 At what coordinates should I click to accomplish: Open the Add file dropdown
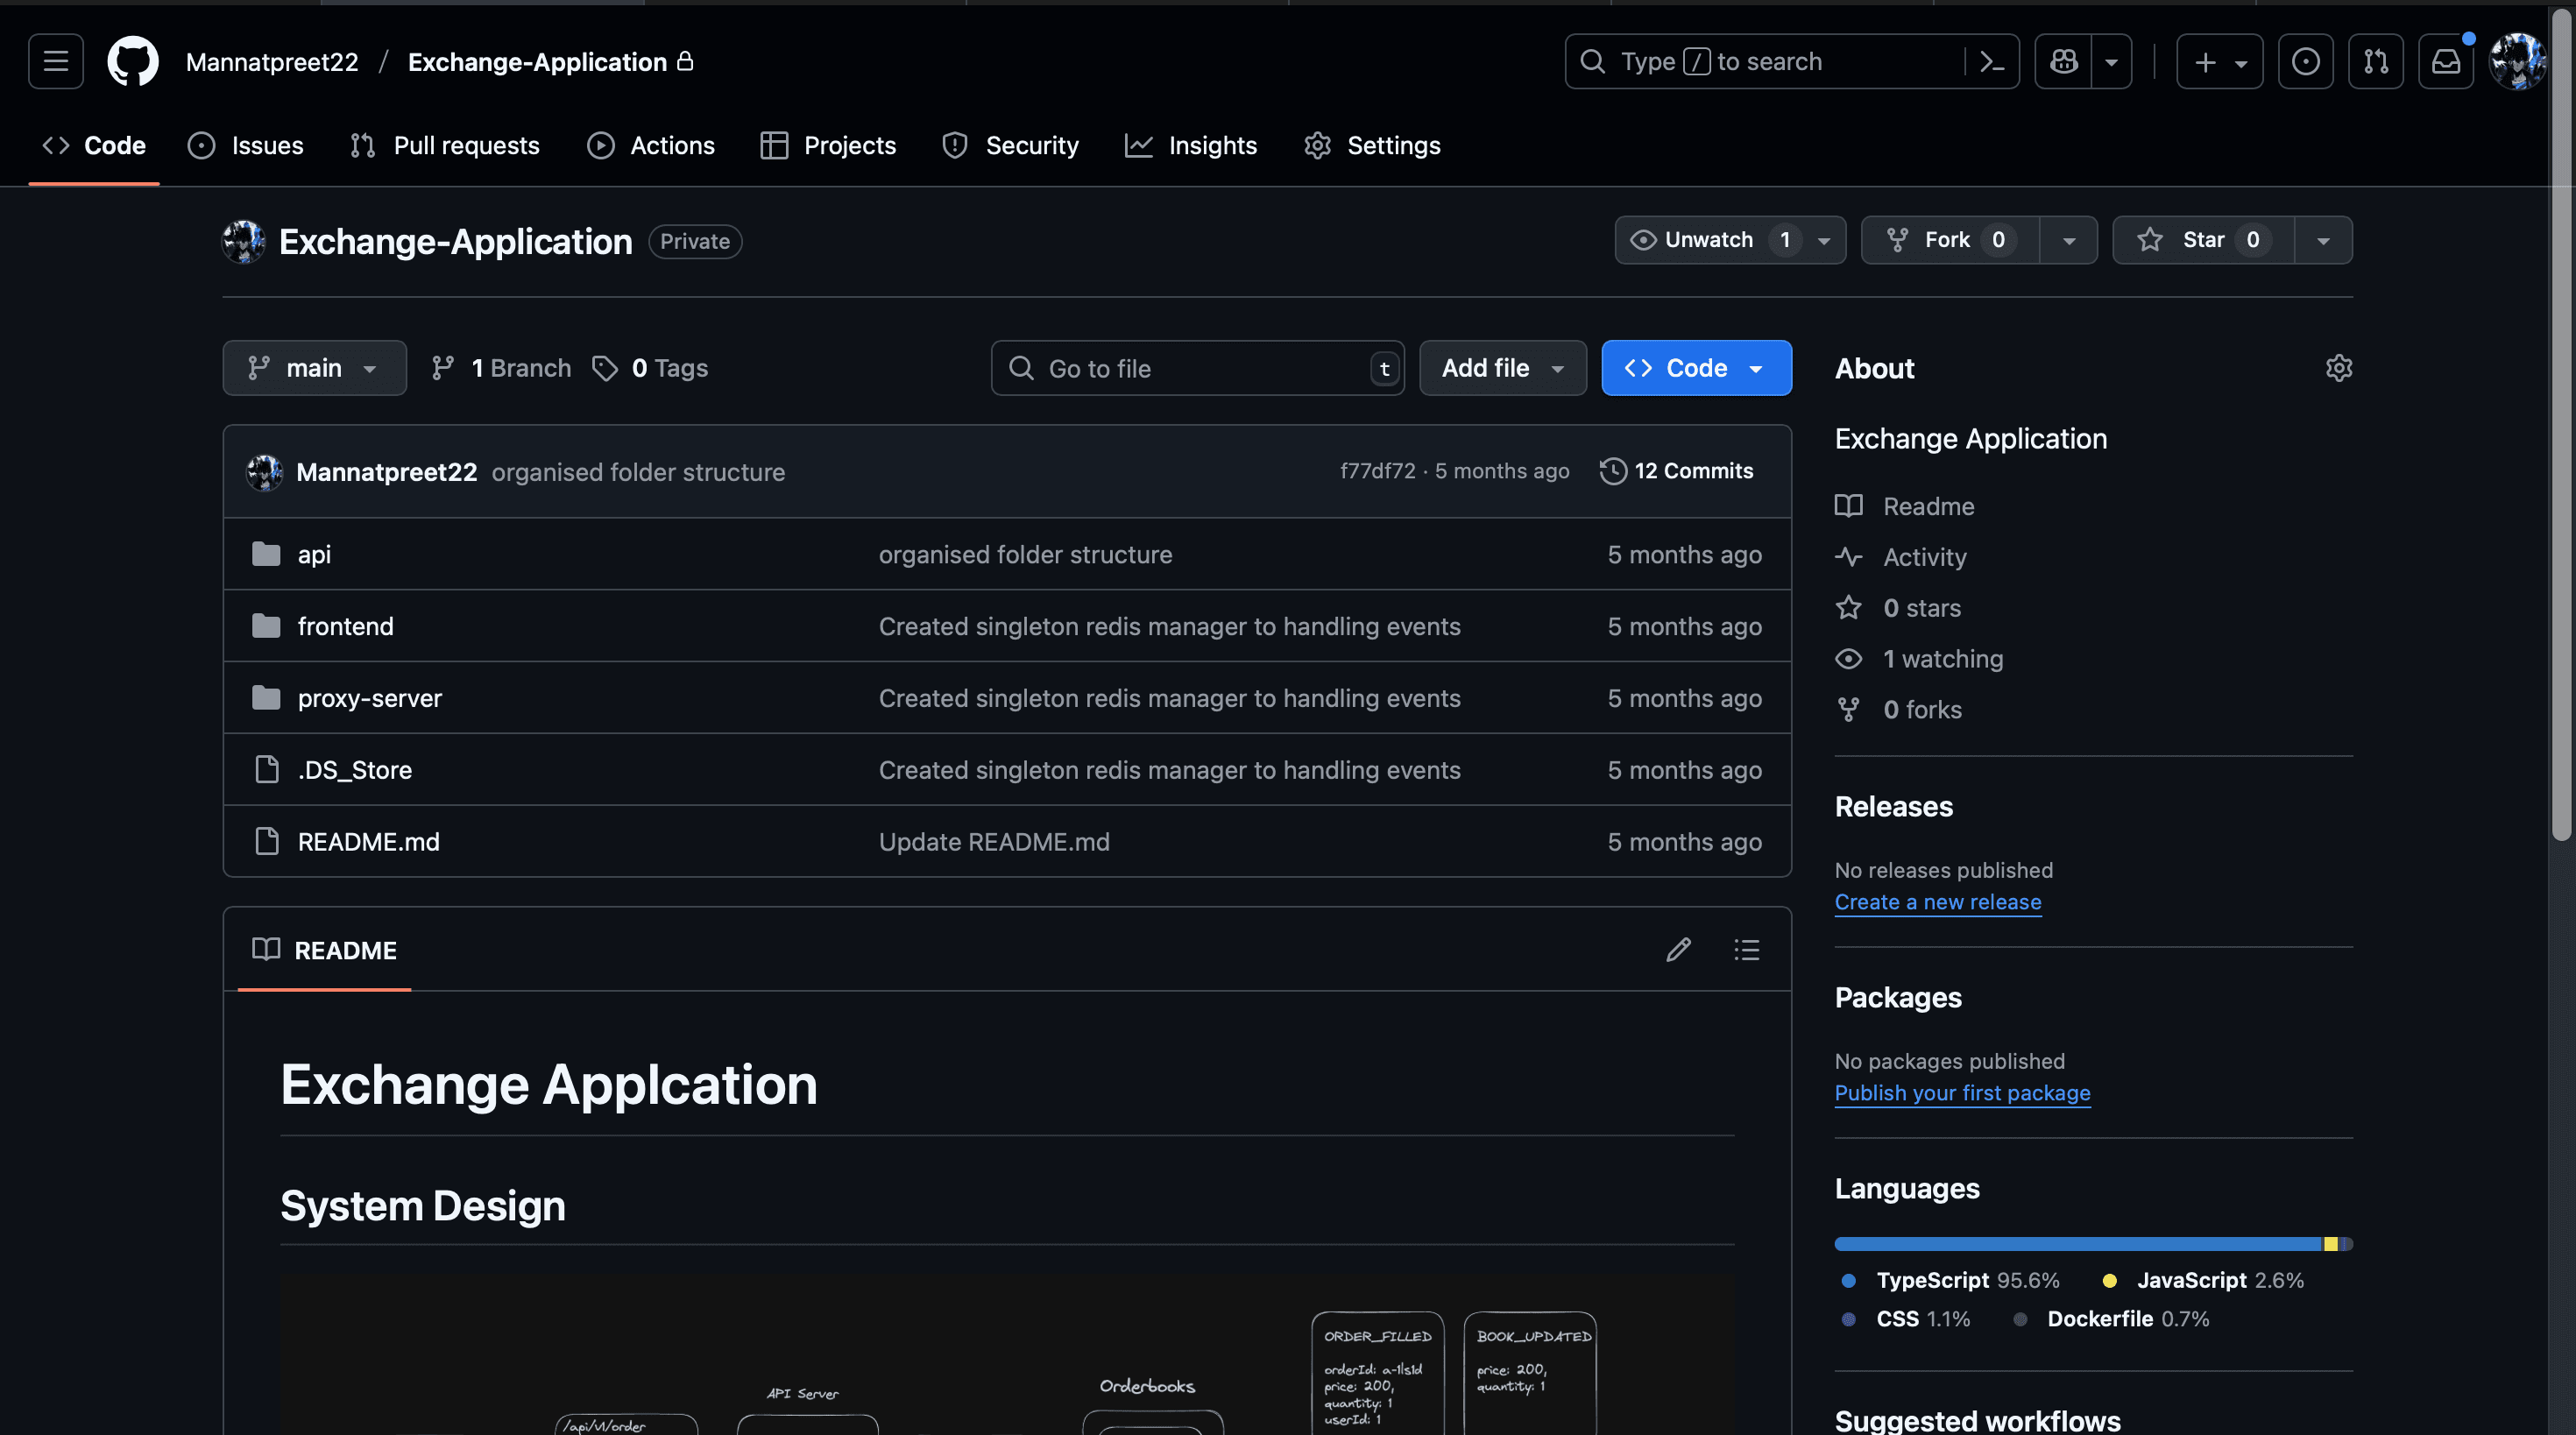[x=1503, y=368]
